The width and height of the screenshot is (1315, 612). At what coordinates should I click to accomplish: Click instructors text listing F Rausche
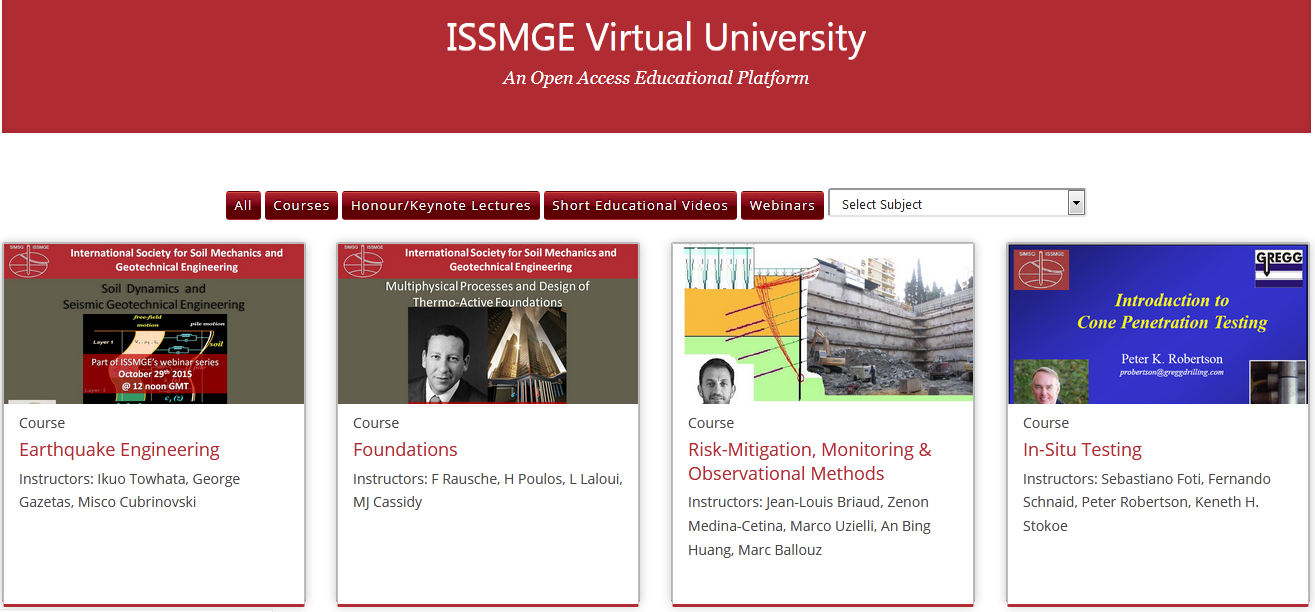(488, 490)
